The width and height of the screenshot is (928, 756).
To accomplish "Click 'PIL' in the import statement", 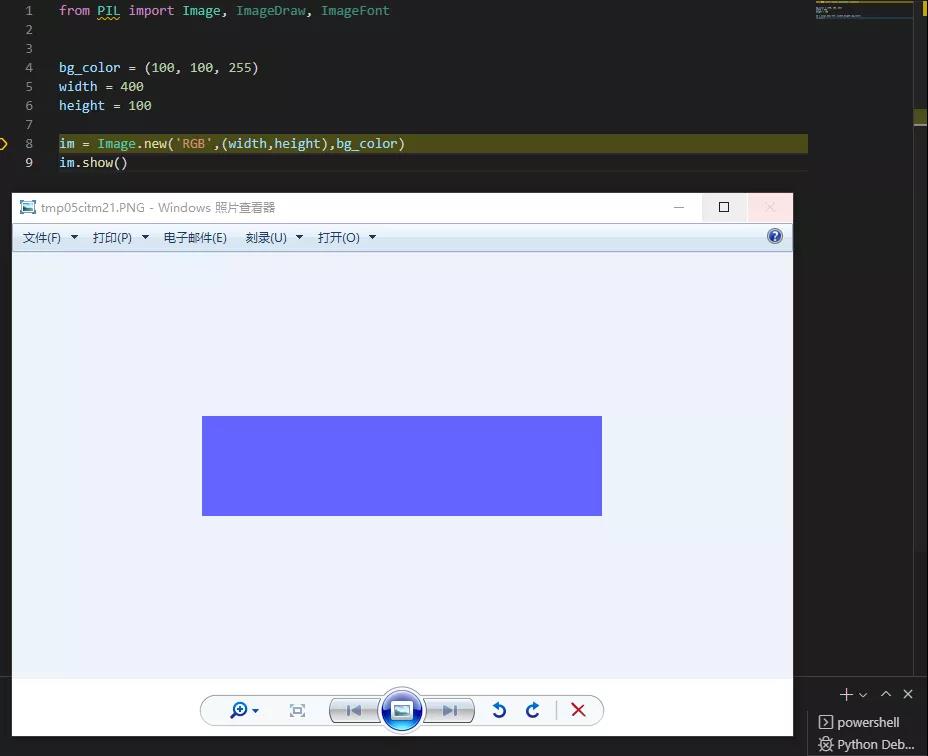I will pos(108,11).
